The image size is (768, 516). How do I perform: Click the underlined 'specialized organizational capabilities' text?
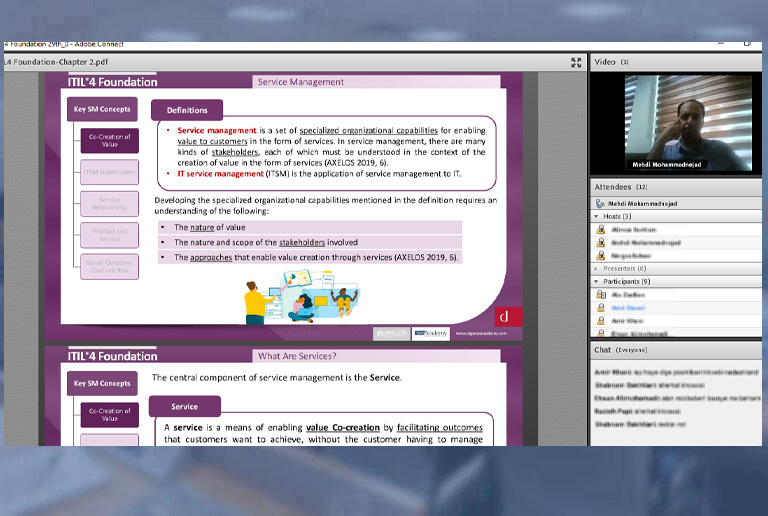click(x=368, y=130)
